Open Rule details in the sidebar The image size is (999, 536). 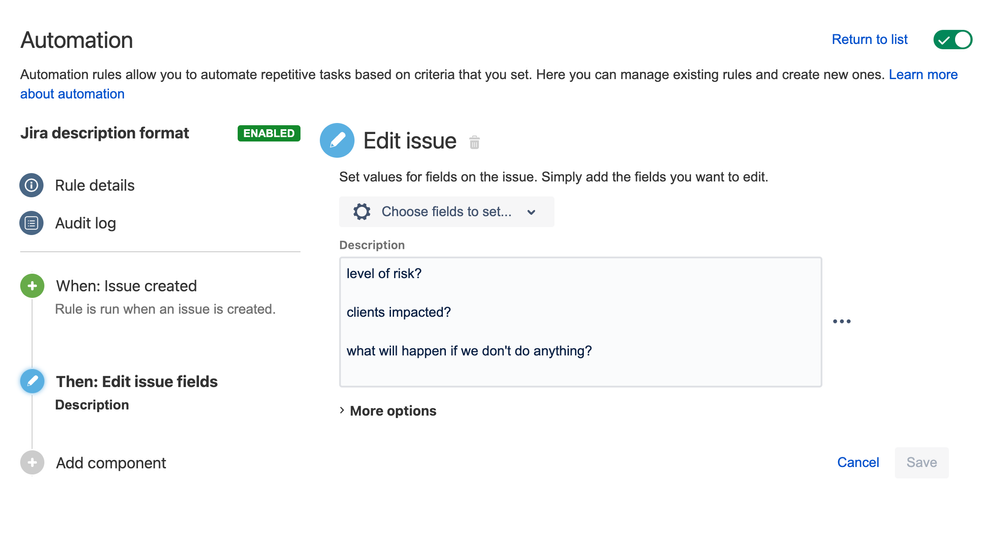[95, 185]
